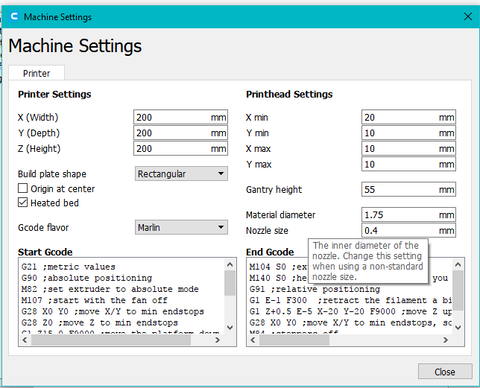Viewport: 480px width, 388px height.
Task: Click the Nozzle size input field
Action: 408,230
